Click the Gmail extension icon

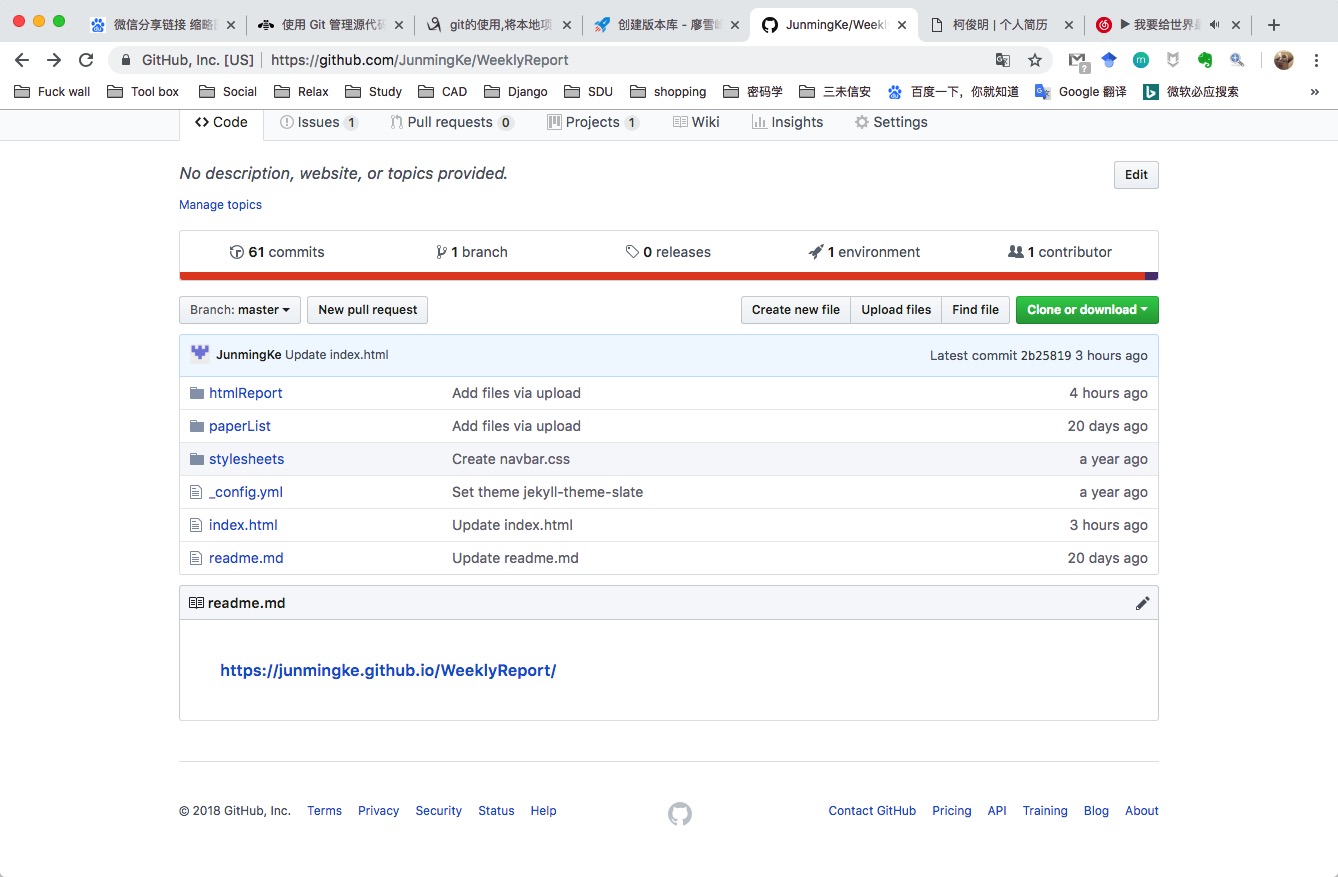[x=1078, y=60]
